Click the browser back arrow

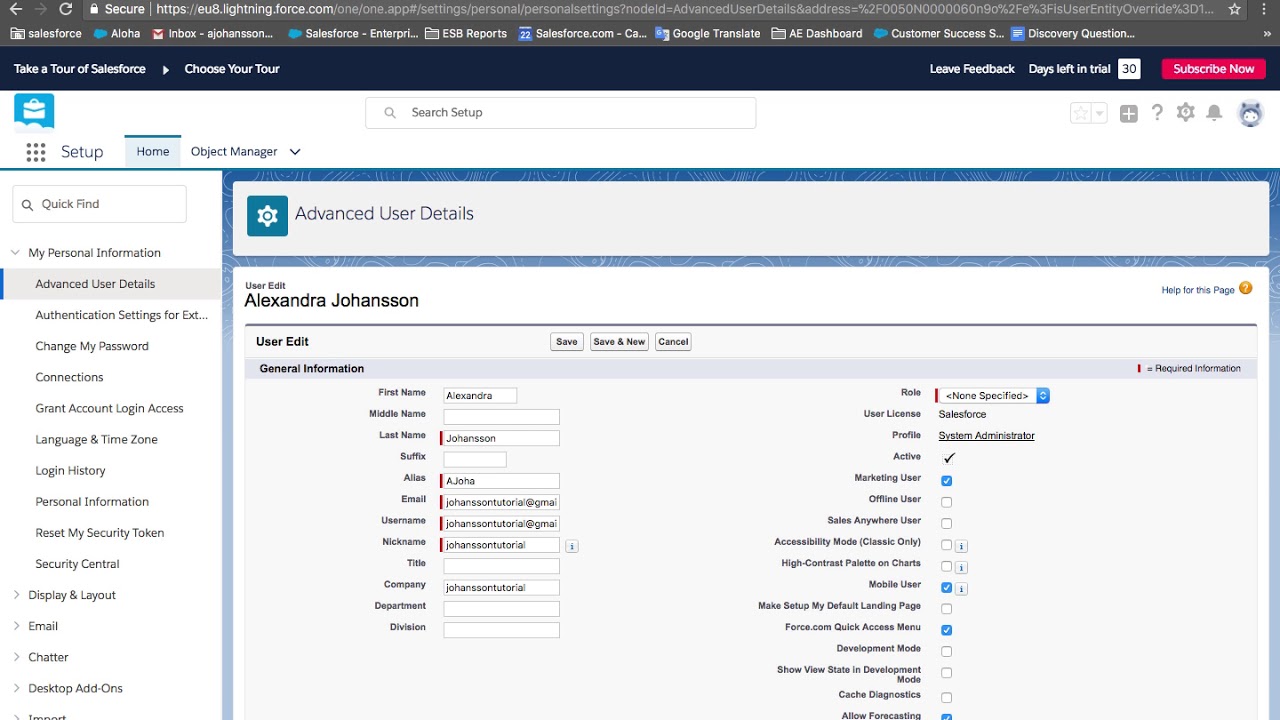click(x=16, y=9)
